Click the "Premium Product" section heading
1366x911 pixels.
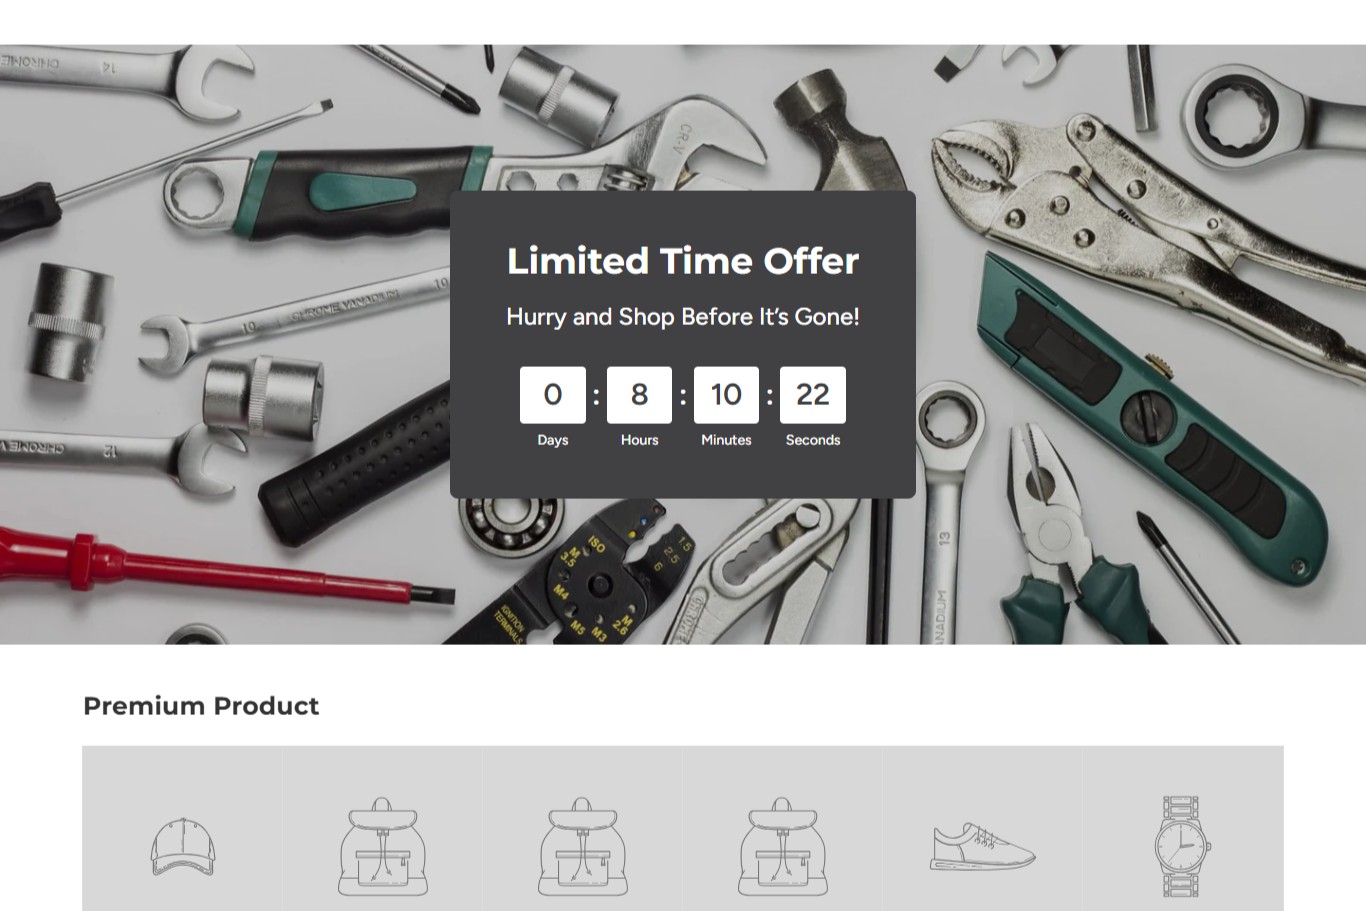tap(201, 706)
